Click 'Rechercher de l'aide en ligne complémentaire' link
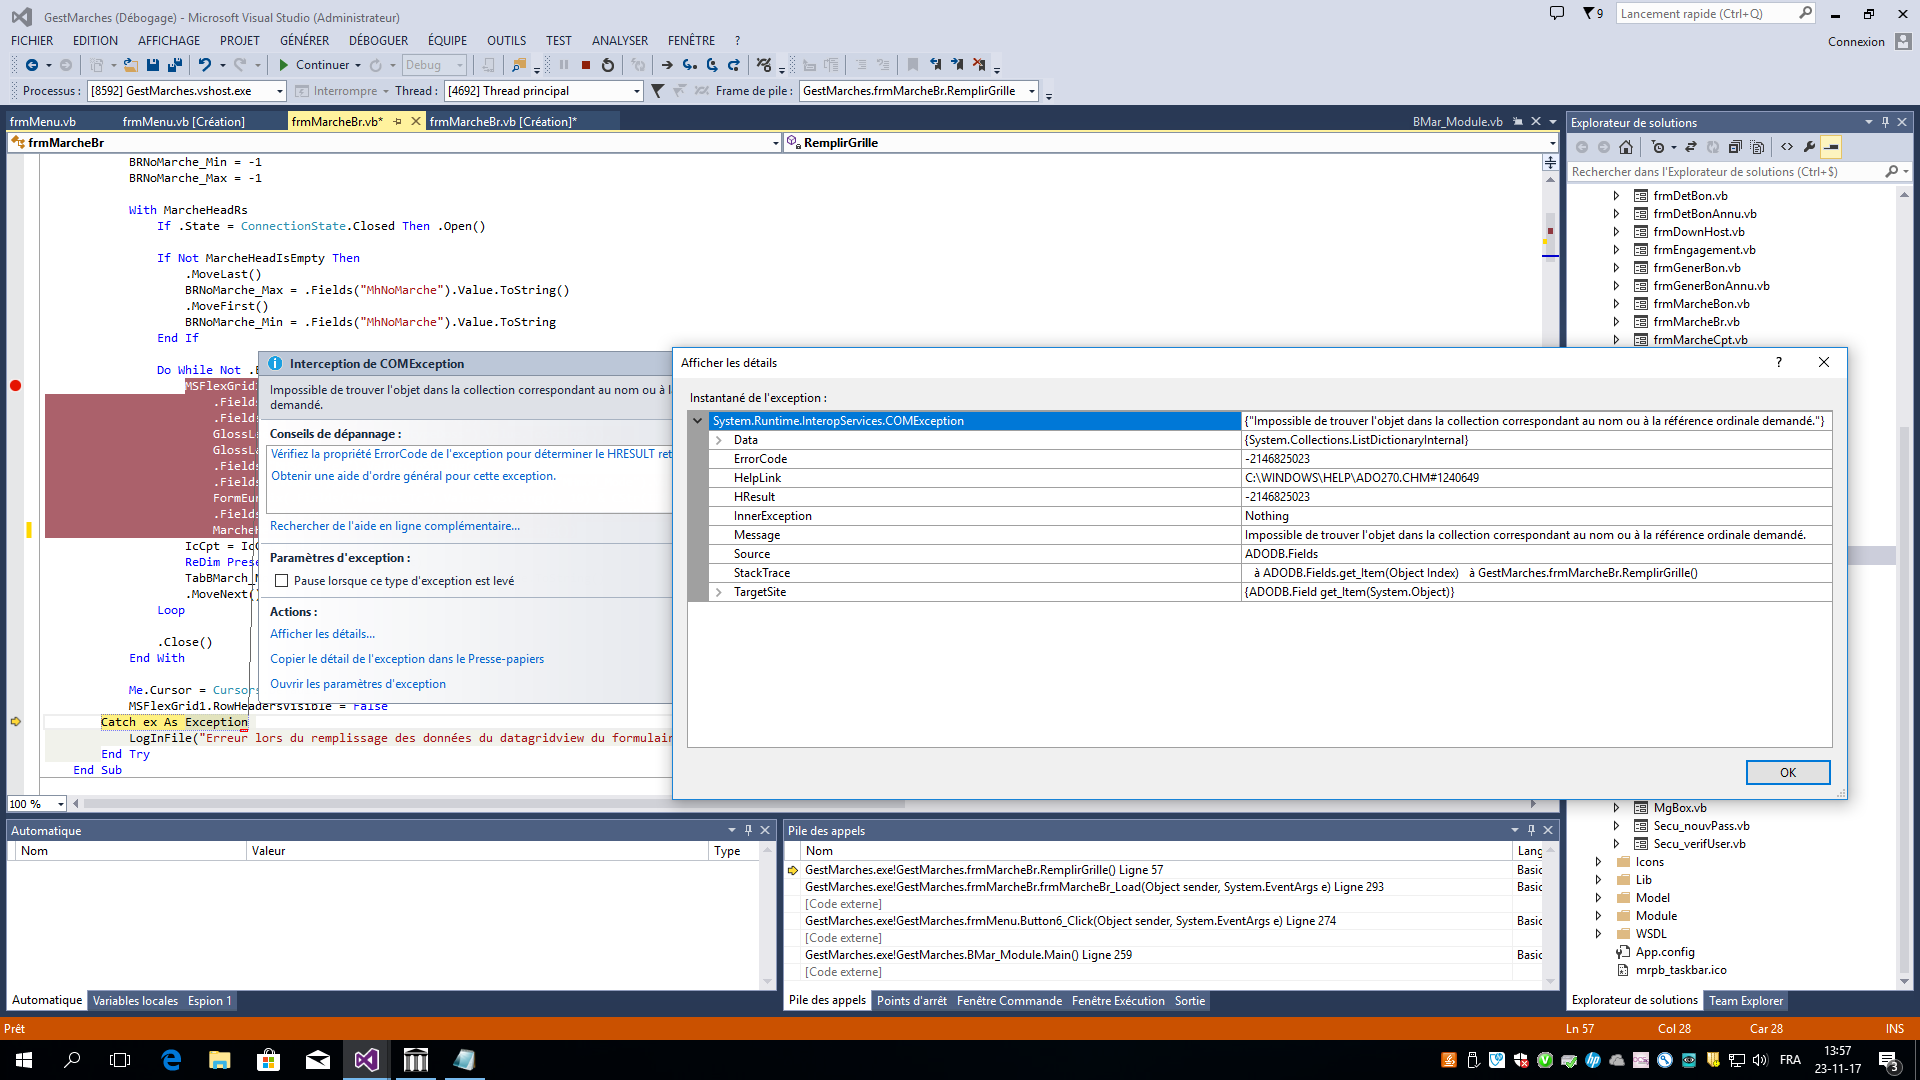Screen dimensions: 1920x1080 pyautogui.click(x=394, y=526)
